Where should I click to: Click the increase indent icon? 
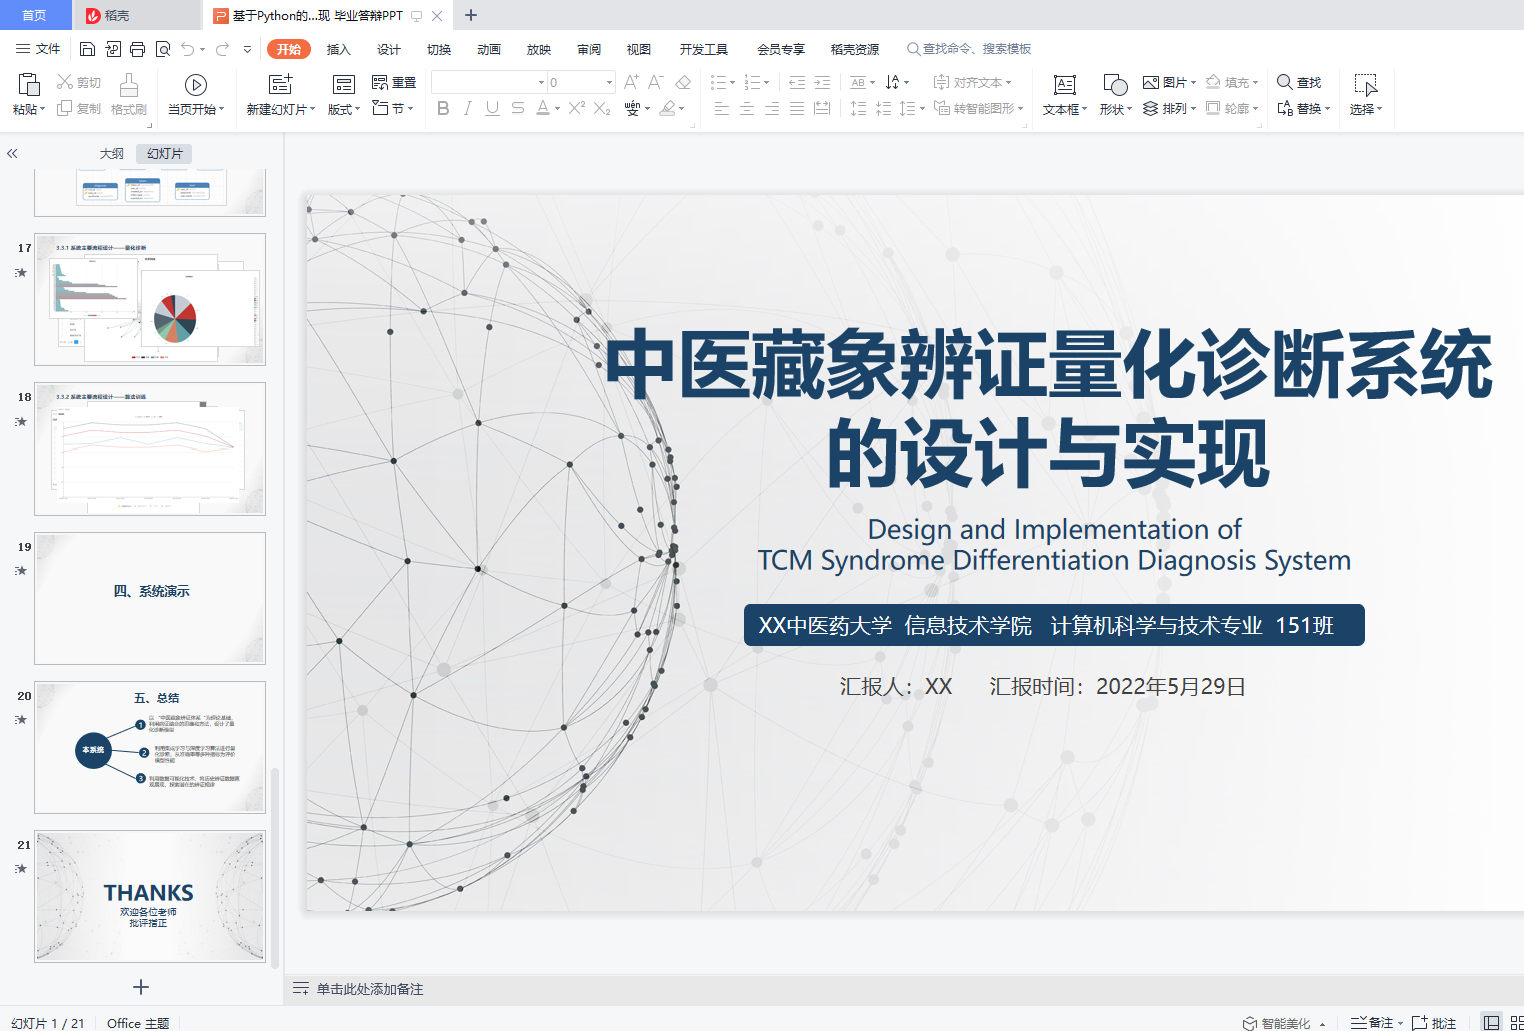822,82
